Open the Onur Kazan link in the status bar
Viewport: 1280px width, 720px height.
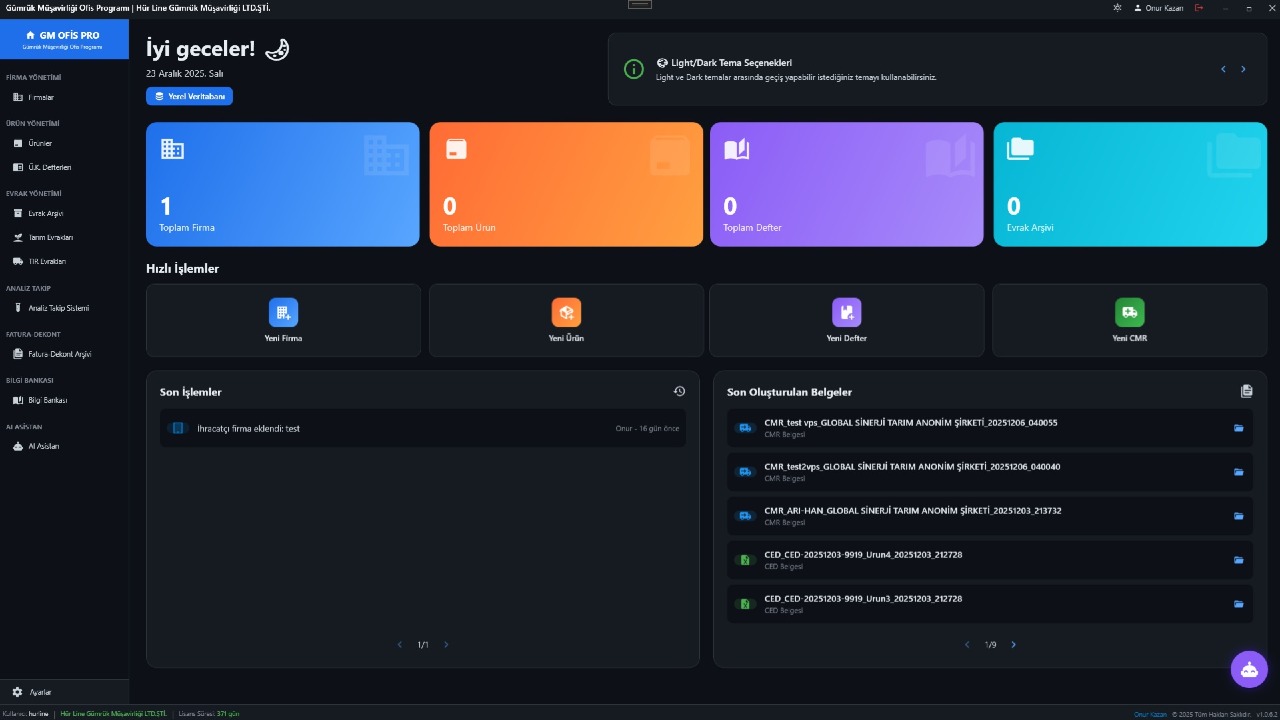coord(1149,714)
